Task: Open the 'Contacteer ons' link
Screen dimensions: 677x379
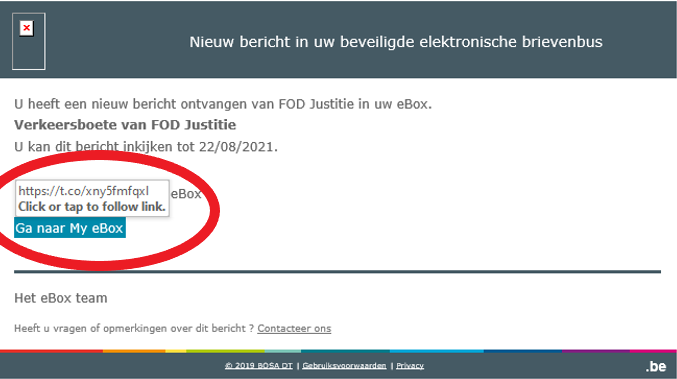Action: [x=294, y=328]
